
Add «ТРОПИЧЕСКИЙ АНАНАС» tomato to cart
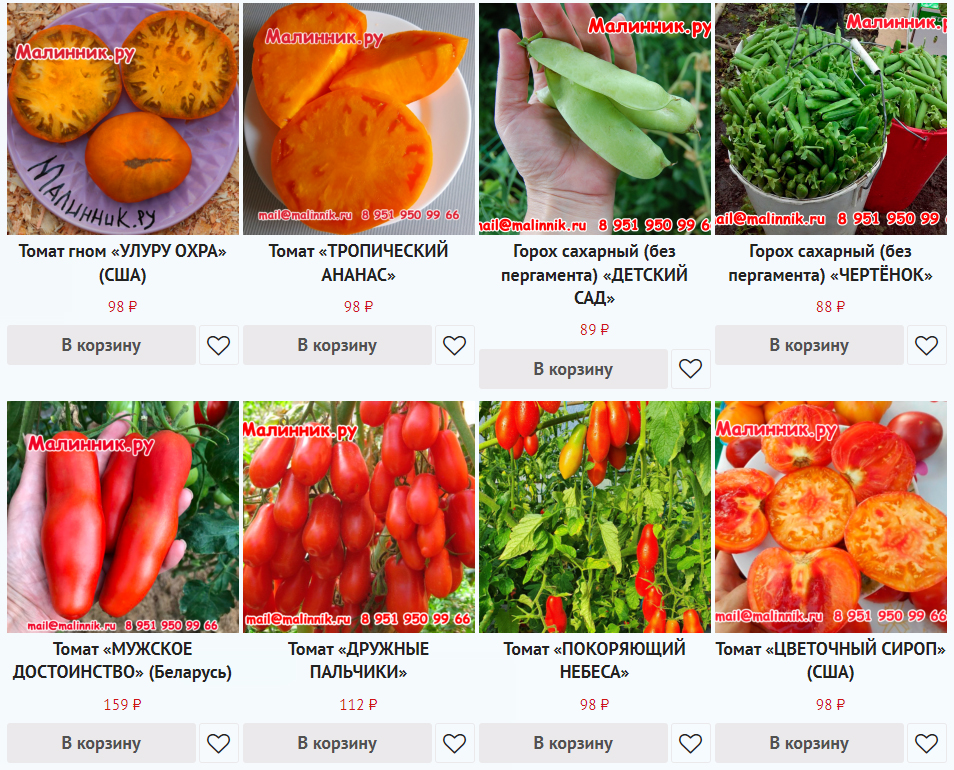pyautogui.click(x=338, y=345)
